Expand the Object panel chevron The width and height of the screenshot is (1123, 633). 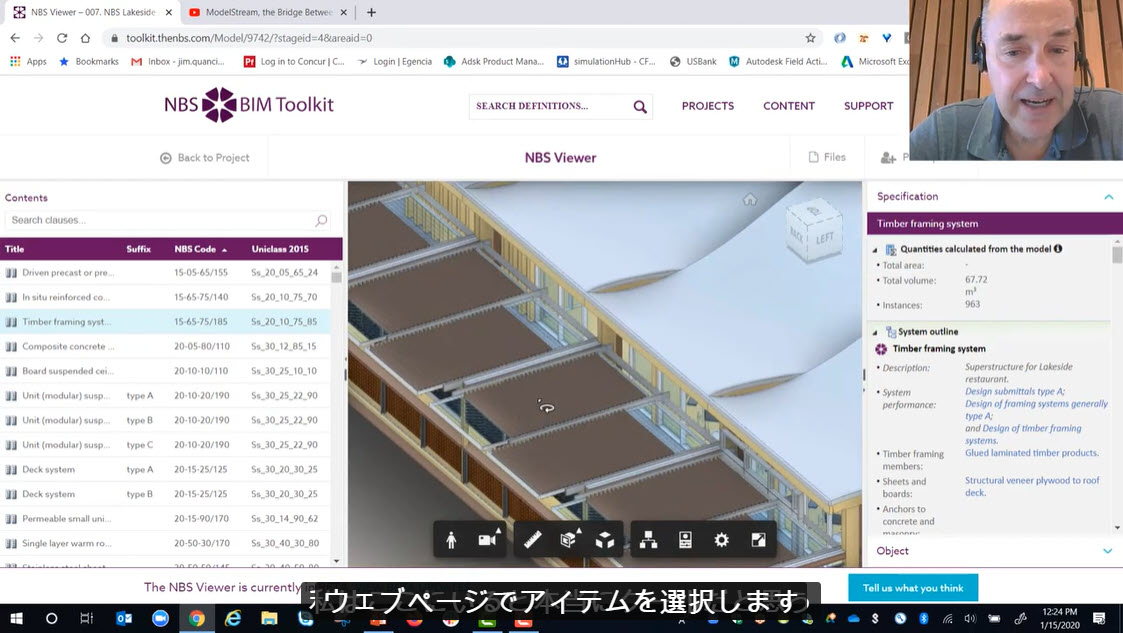[x=1108, y=551]
